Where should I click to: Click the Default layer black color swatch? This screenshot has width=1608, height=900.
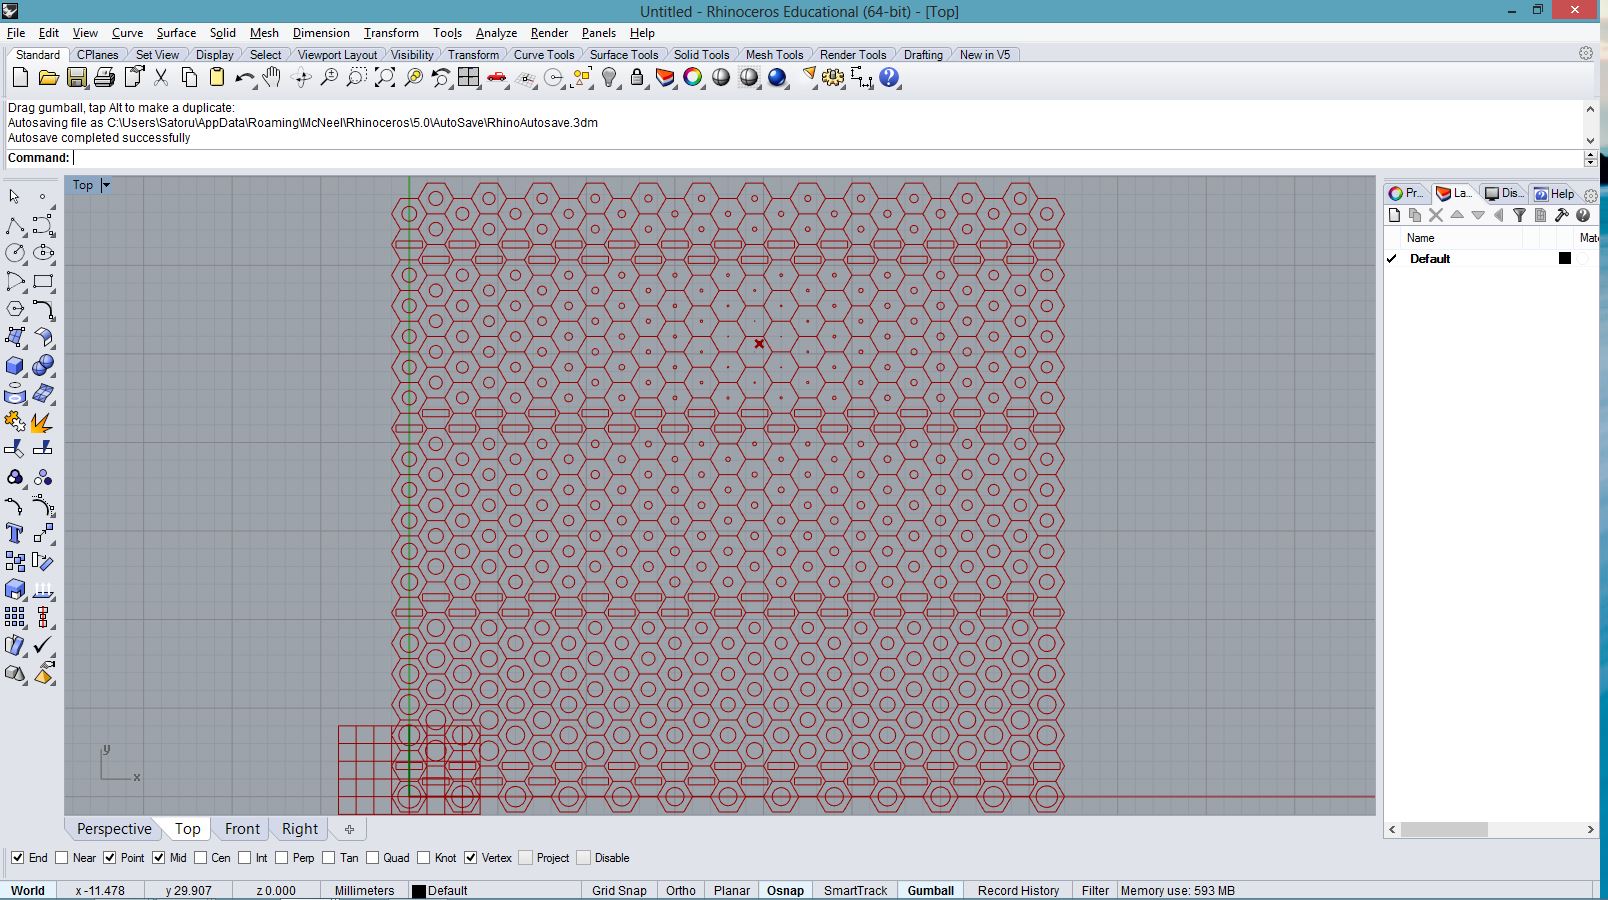coord(1565,258)
